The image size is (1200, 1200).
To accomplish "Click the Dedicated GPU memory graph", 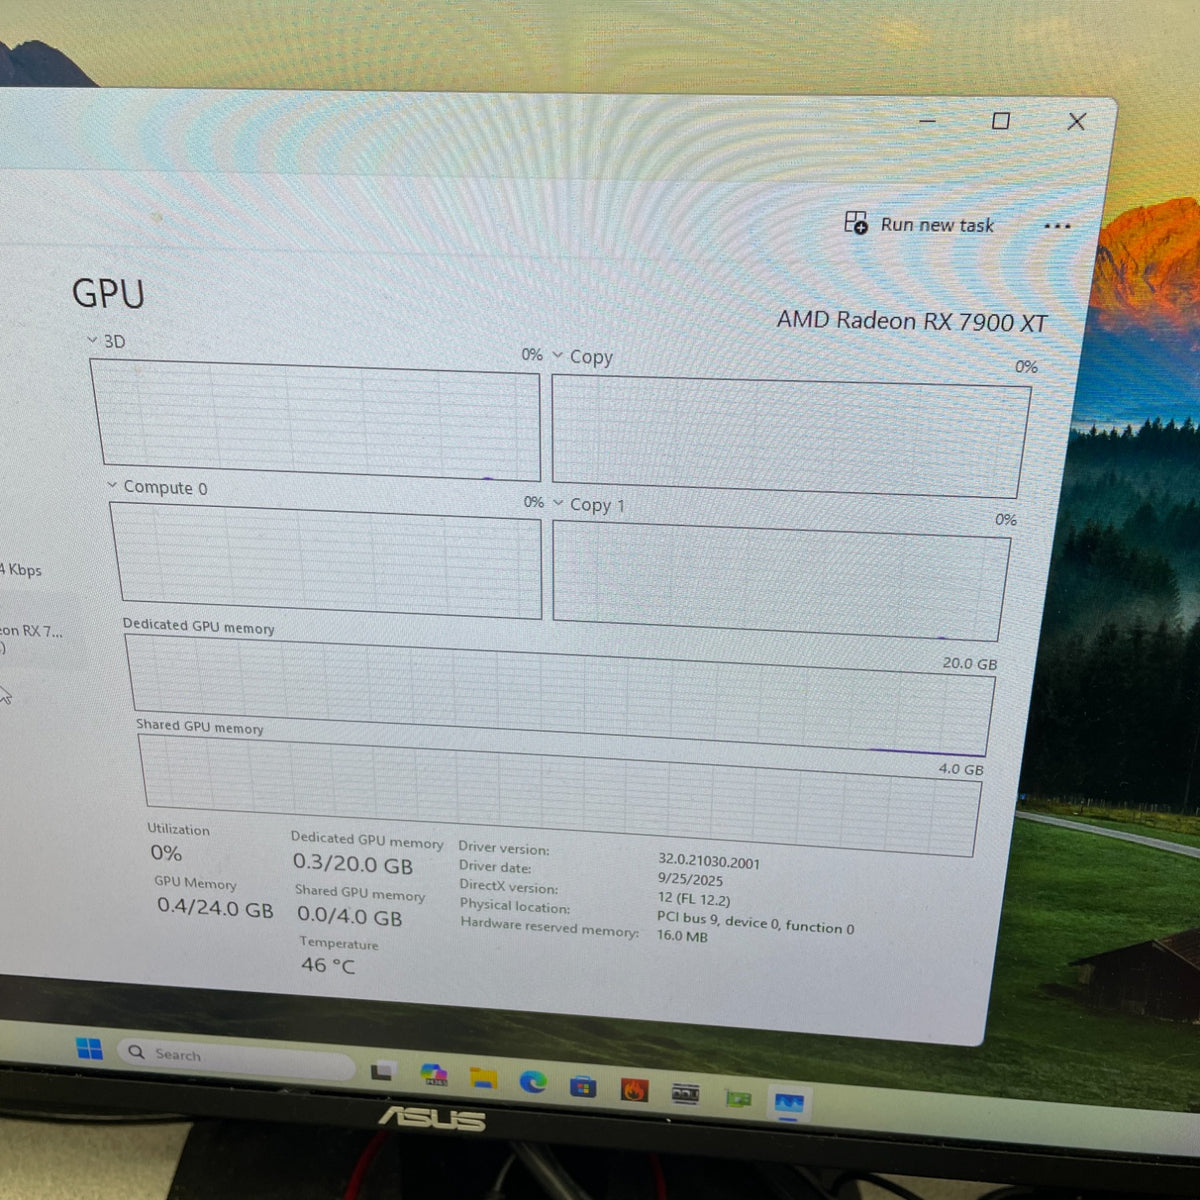I will click(560, 695).
